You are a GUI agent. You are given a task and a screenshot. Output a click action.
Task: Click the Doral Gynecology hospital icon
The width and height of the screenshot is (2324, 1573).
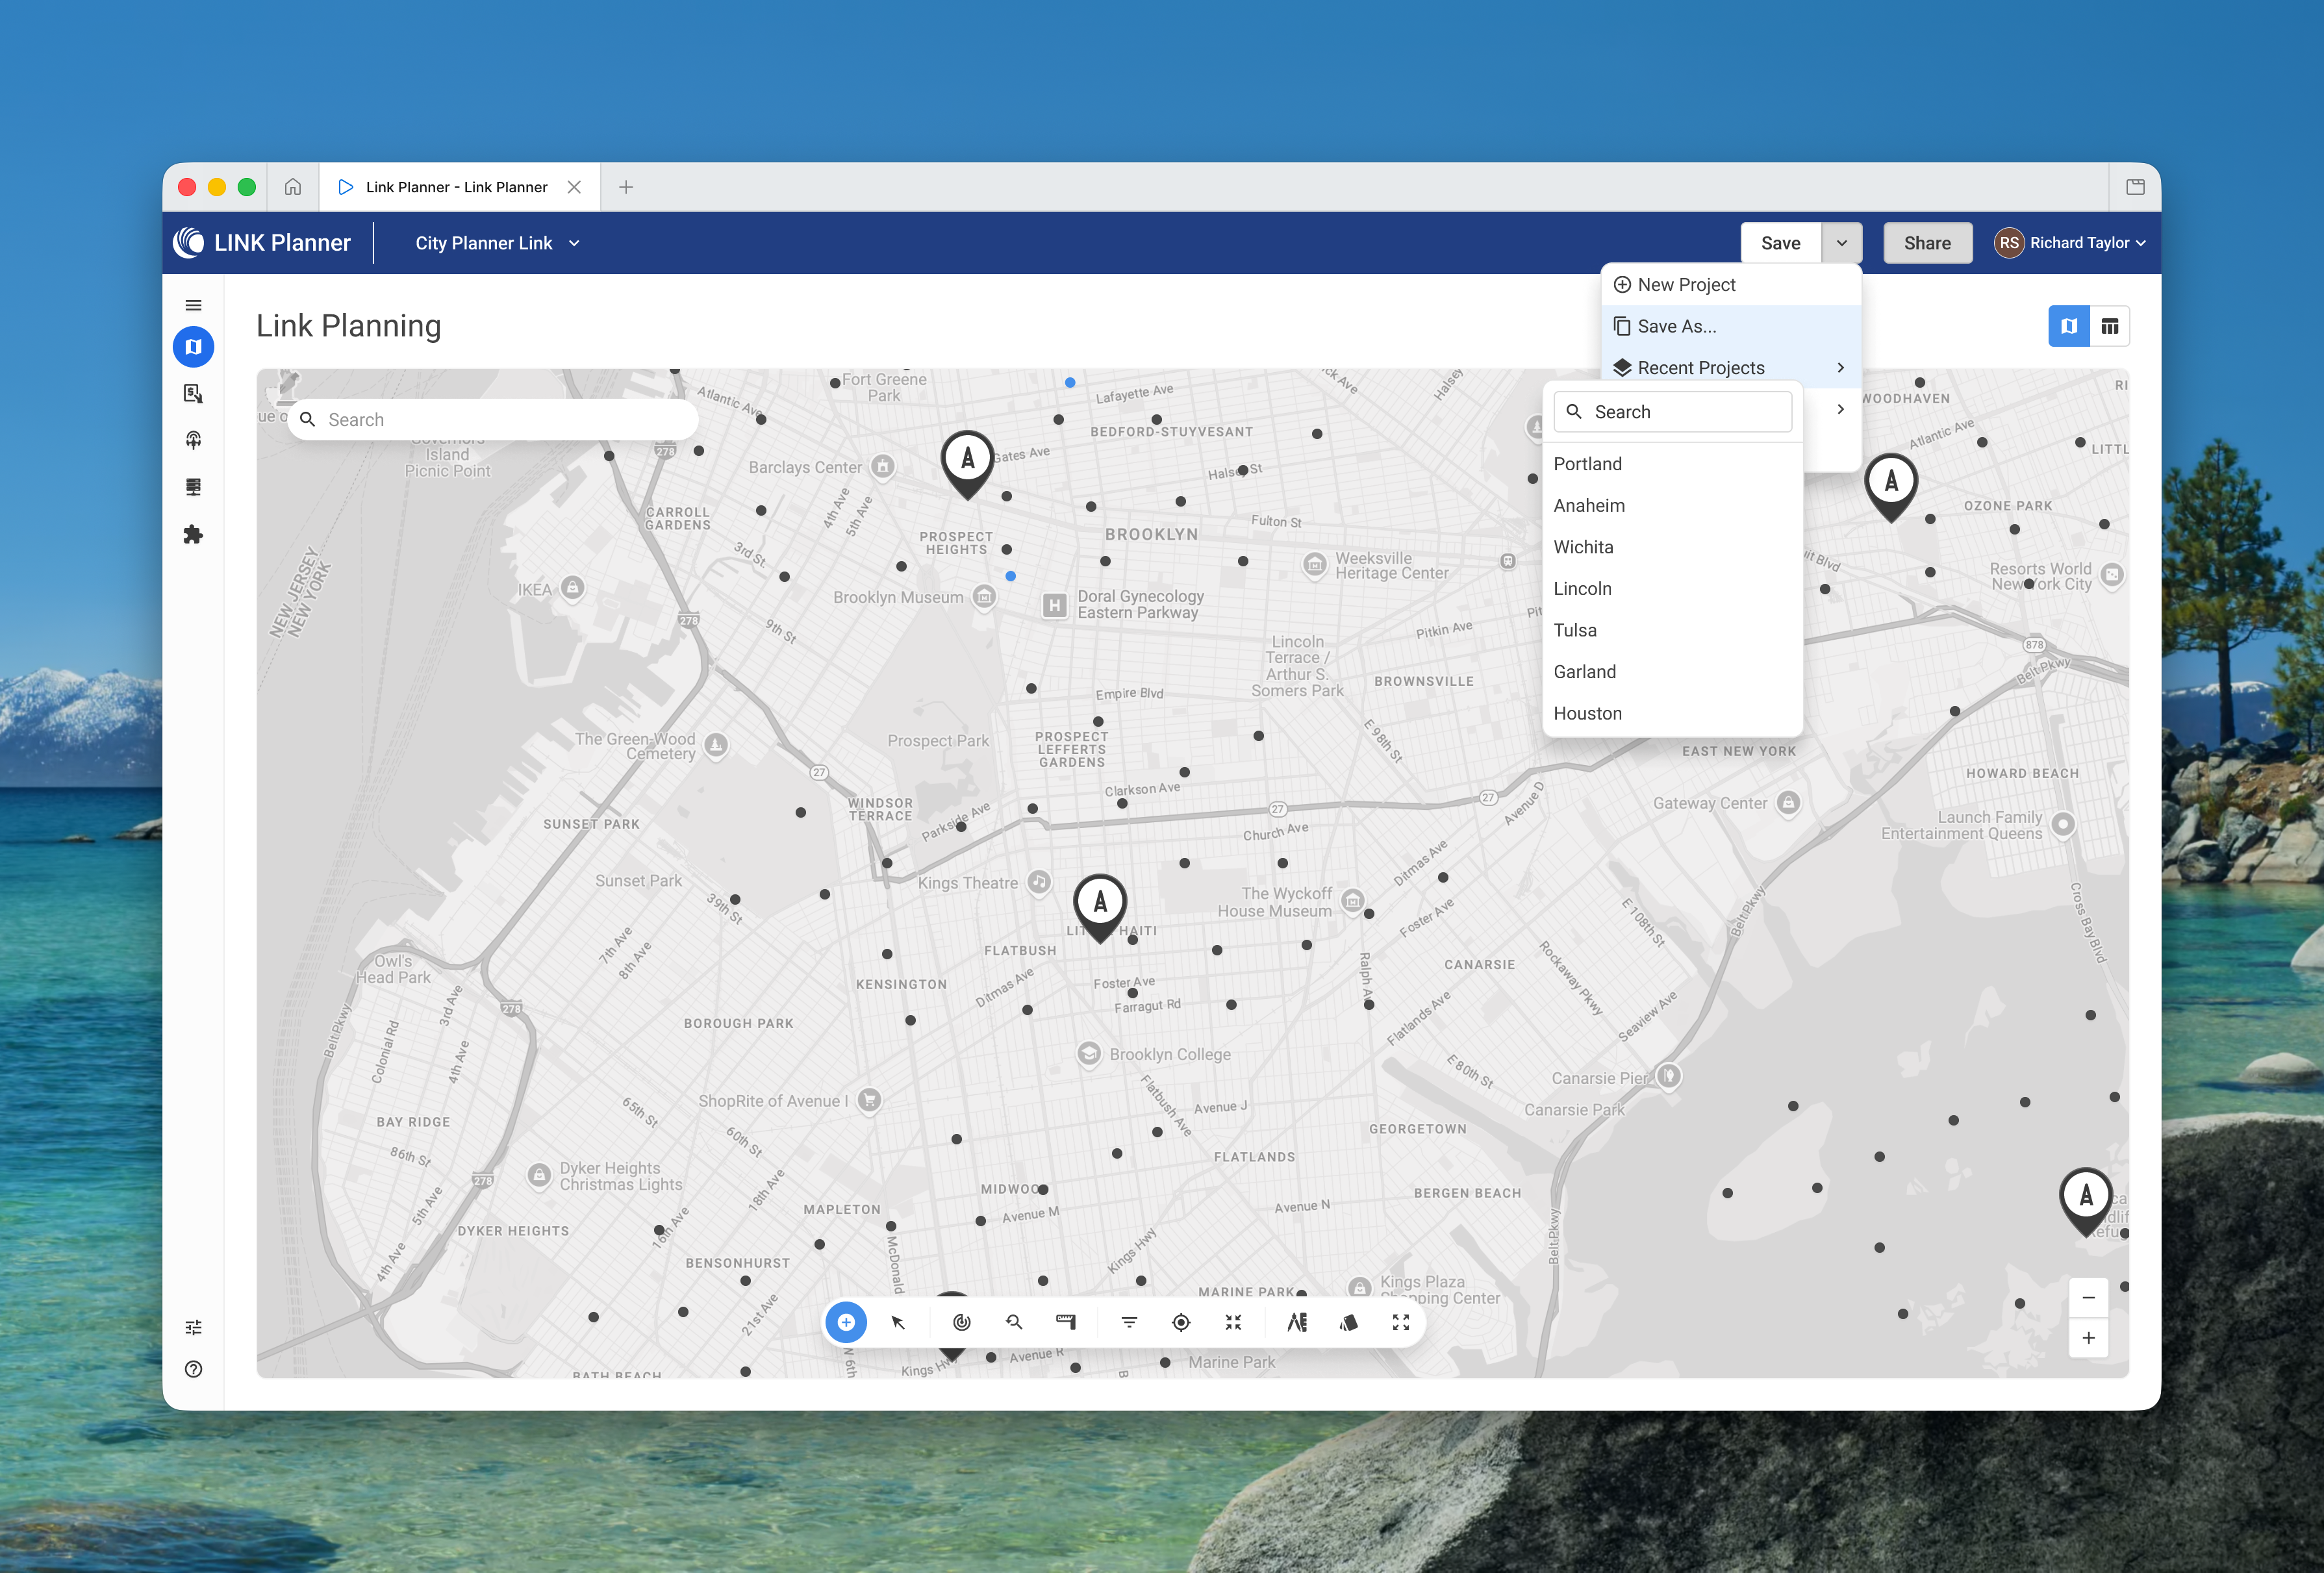pyautogui.click(x=1054, y=605)
